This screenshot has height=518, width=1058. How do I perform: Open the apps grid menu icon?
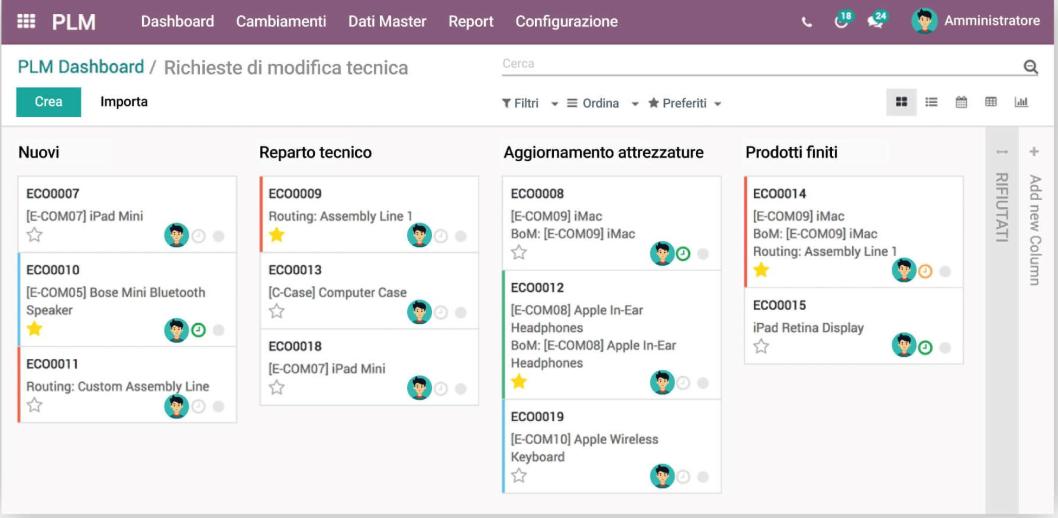tap(26, 21)
